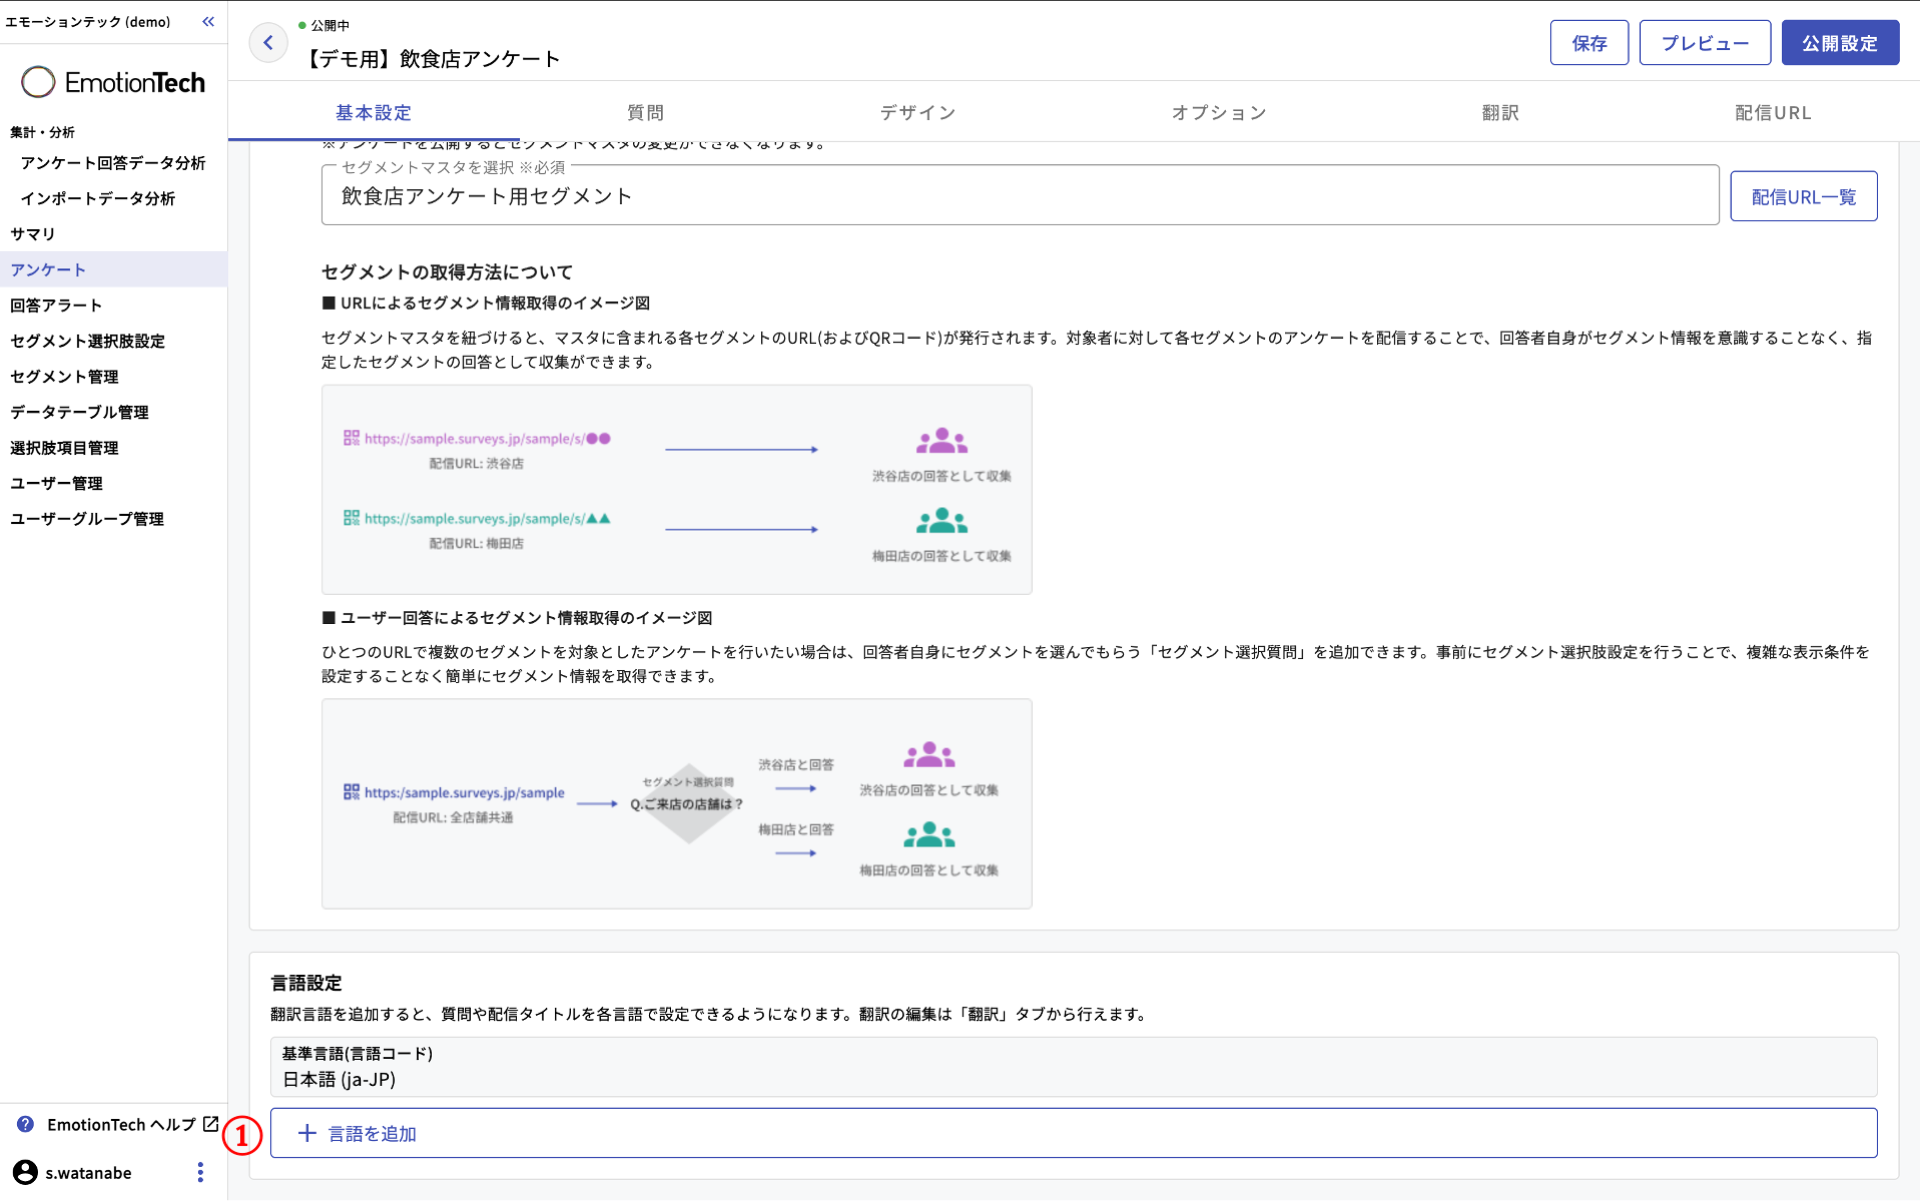The width and height of the screenshot is (1920, 1201).
Task: Open 公開設定
Action: [1840, 42]
